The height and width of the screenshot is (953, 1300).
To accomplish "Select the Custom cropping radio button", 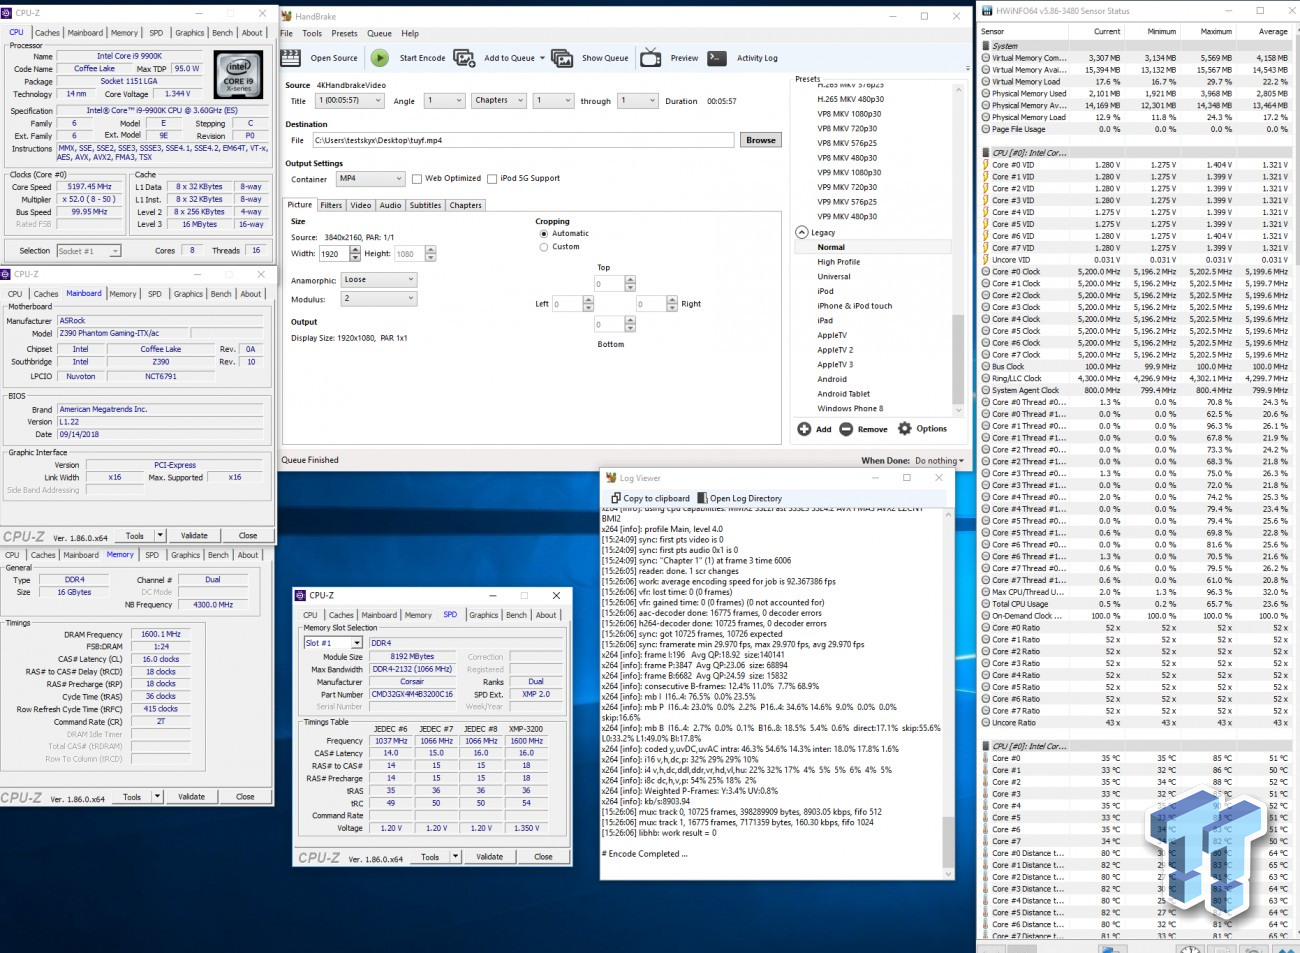I will 544,247.
